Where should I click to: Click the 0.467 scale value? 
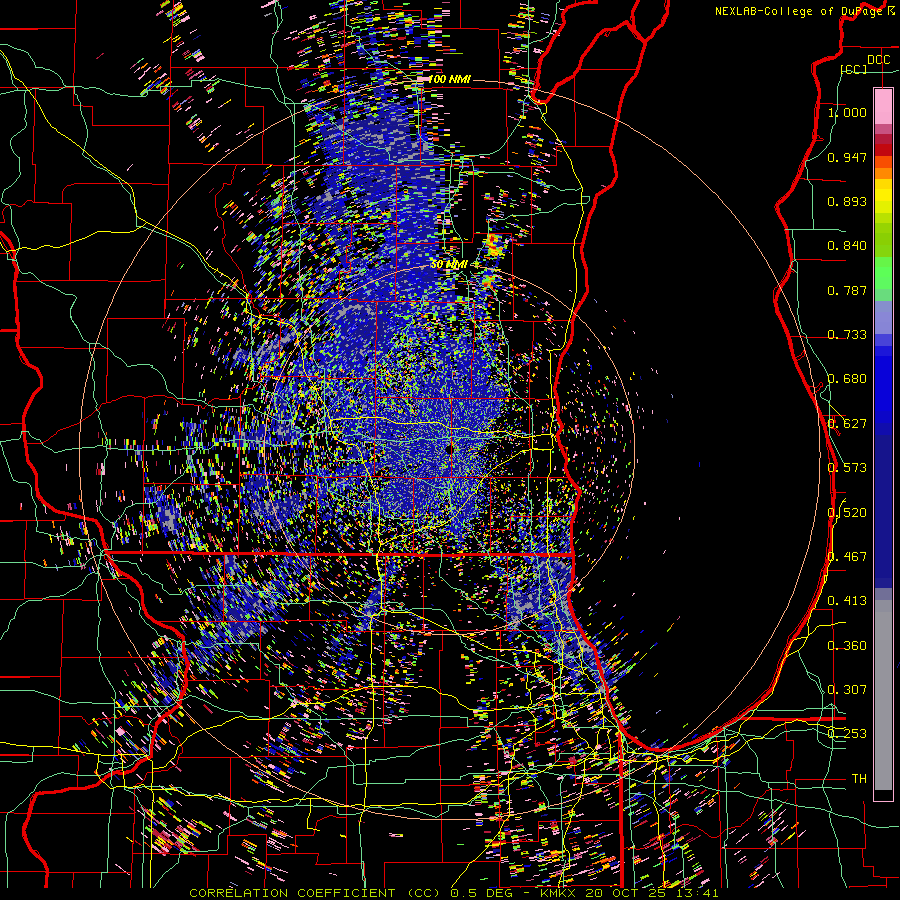(x=847, y=557)
